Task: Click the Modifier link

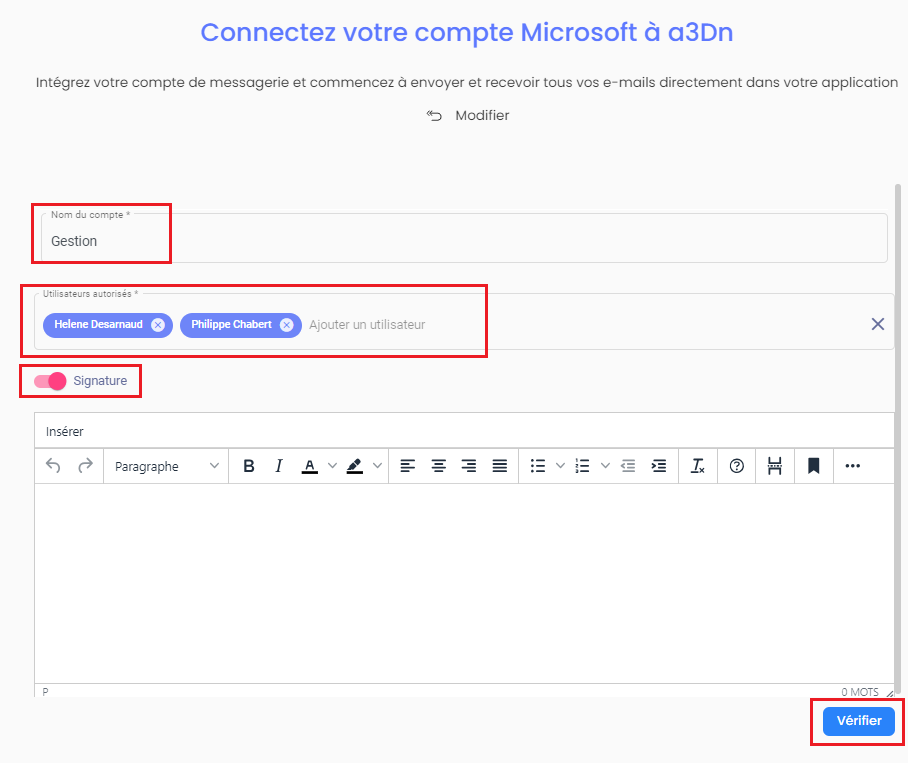Action: click(x=482, y=116)
